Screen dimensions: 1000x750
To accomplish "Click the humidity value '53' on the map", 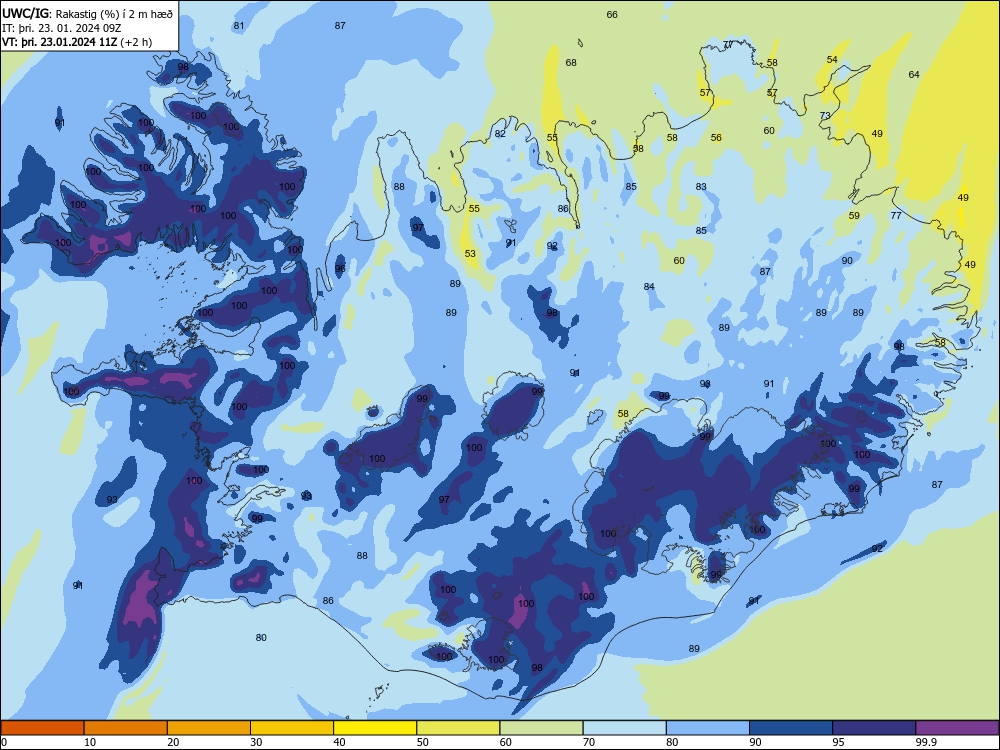I will point(470,254).
